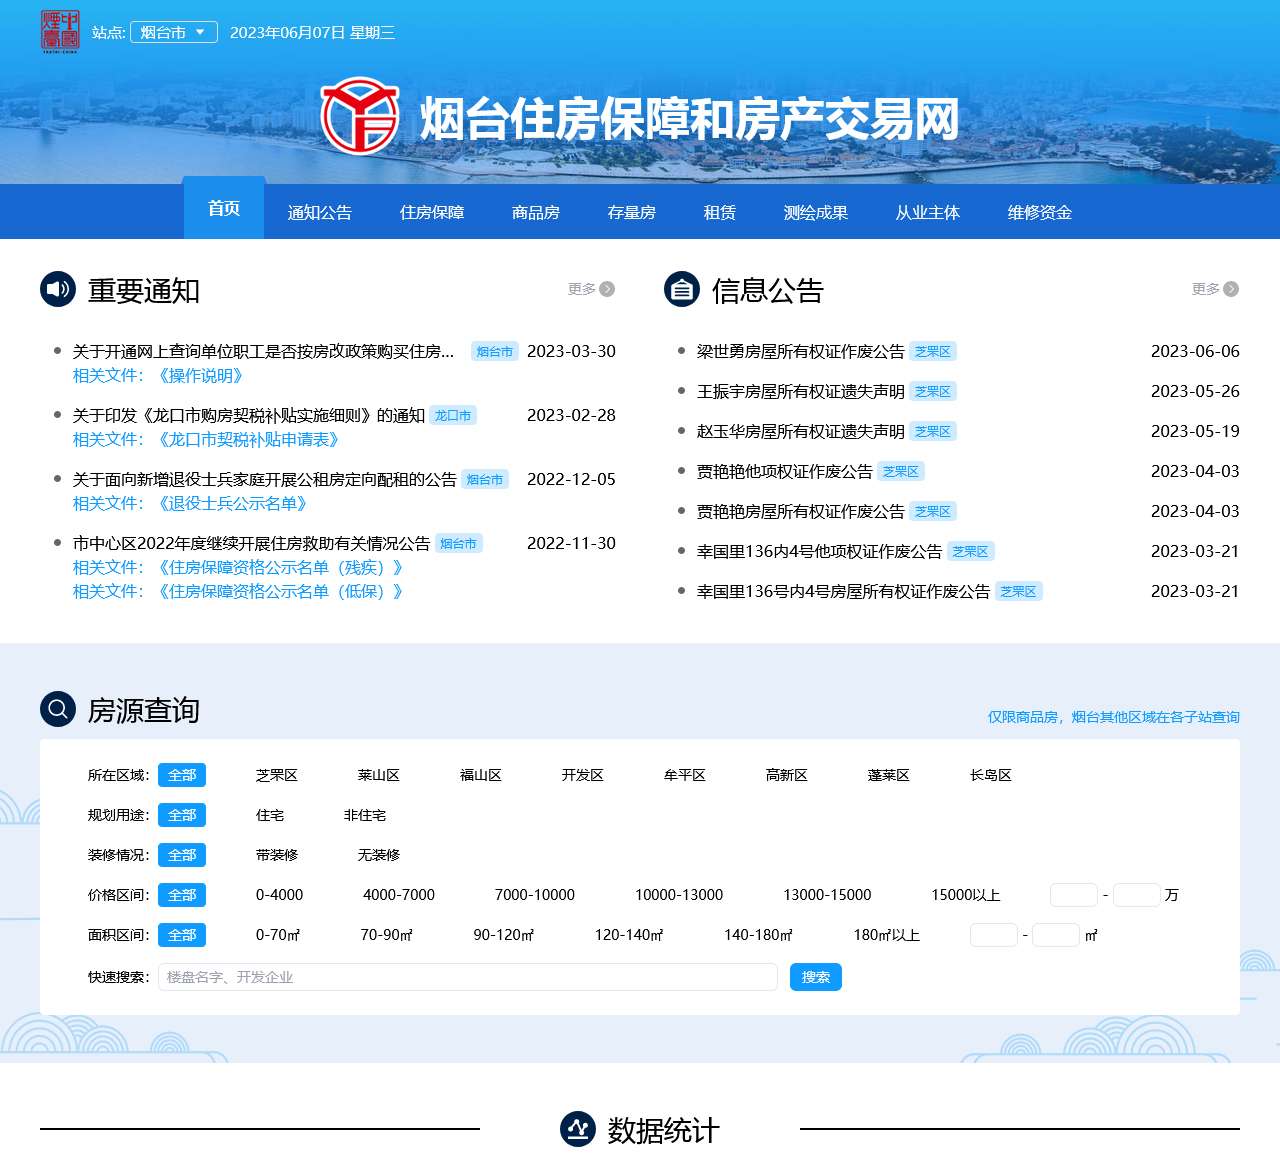Click the 更多 arrow under 重要通知
The width and height of the screenshot is (1280, 1167).
click(606, 289)
